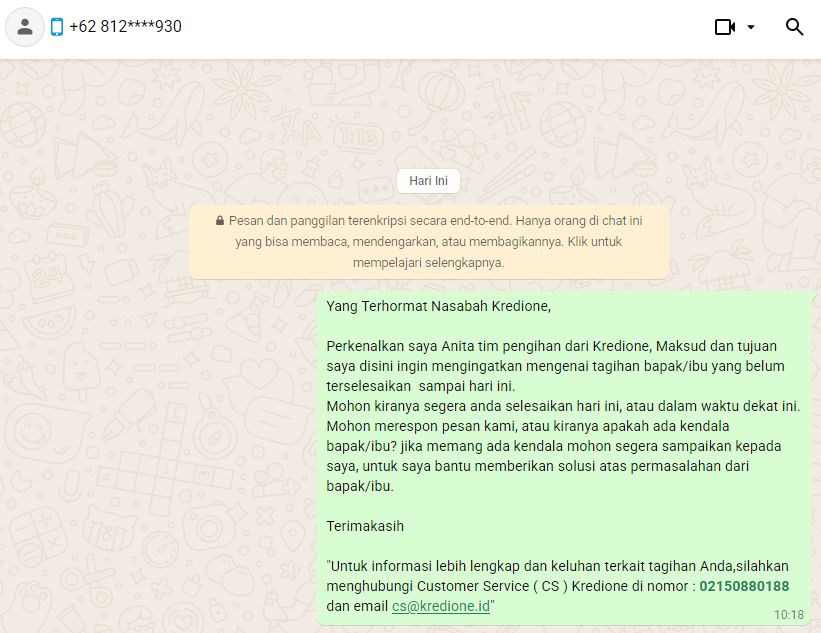The height and width of the screenshot is (633, 821).
Task: Click the blue phone icon beside number
Action: pyautogui.click(x=57, y=27)
